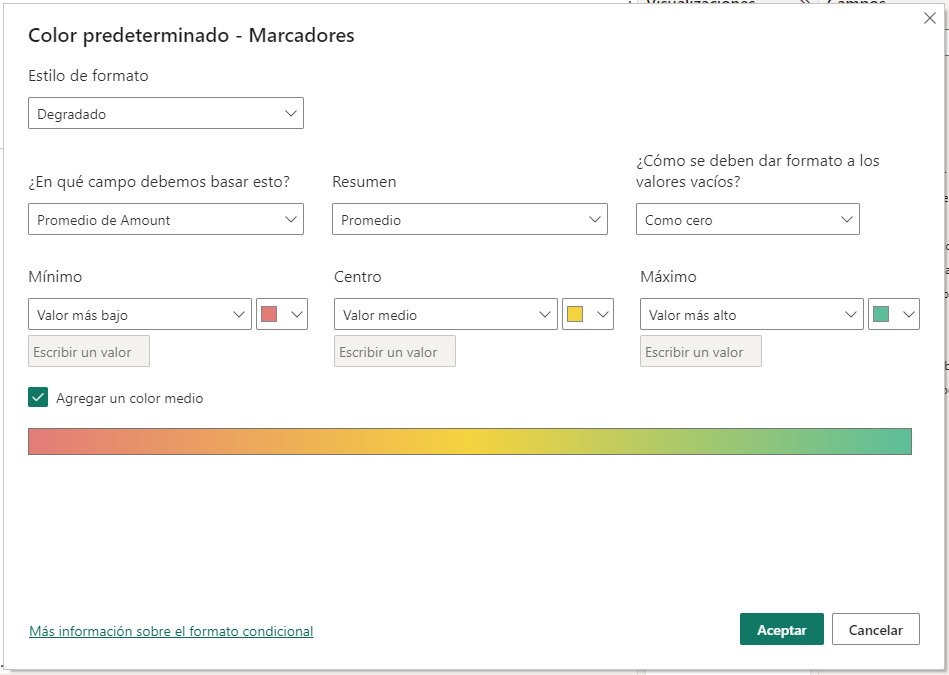Expand the Como cero empty values dropdown

747,220
